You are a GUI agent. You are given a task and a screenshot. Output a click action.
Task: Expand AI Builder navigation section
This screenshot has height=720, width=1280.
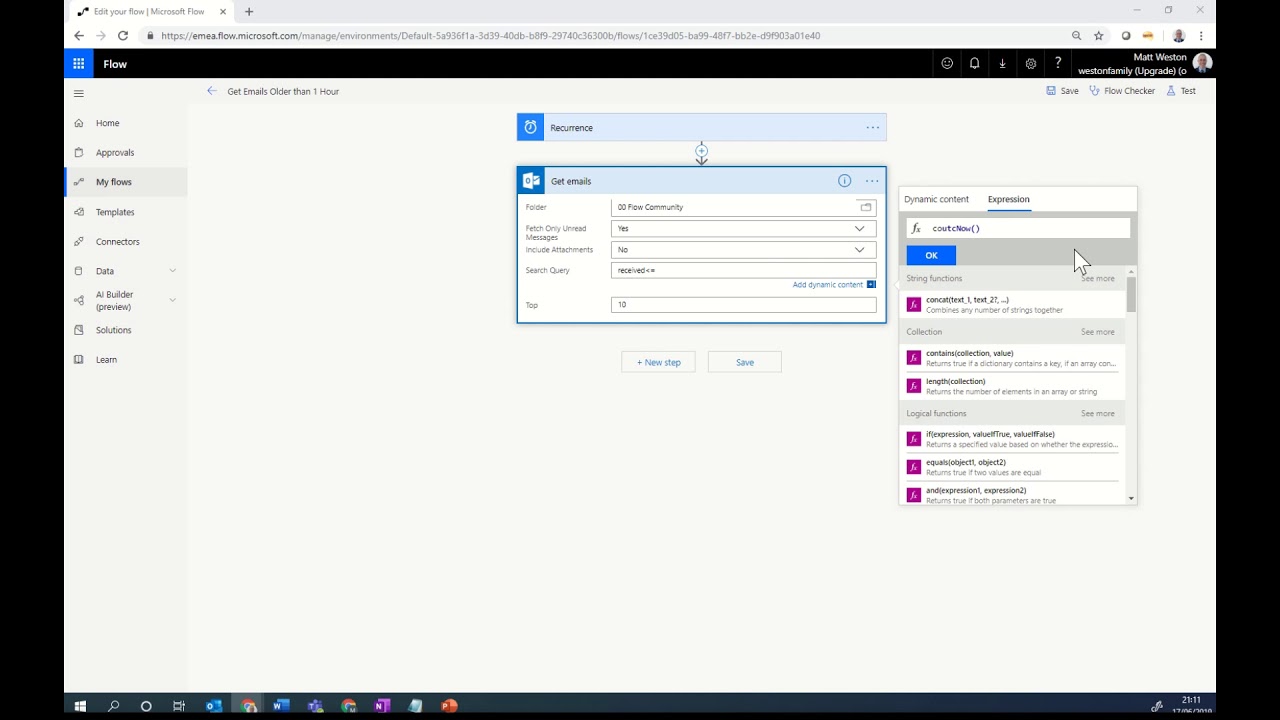172,300
